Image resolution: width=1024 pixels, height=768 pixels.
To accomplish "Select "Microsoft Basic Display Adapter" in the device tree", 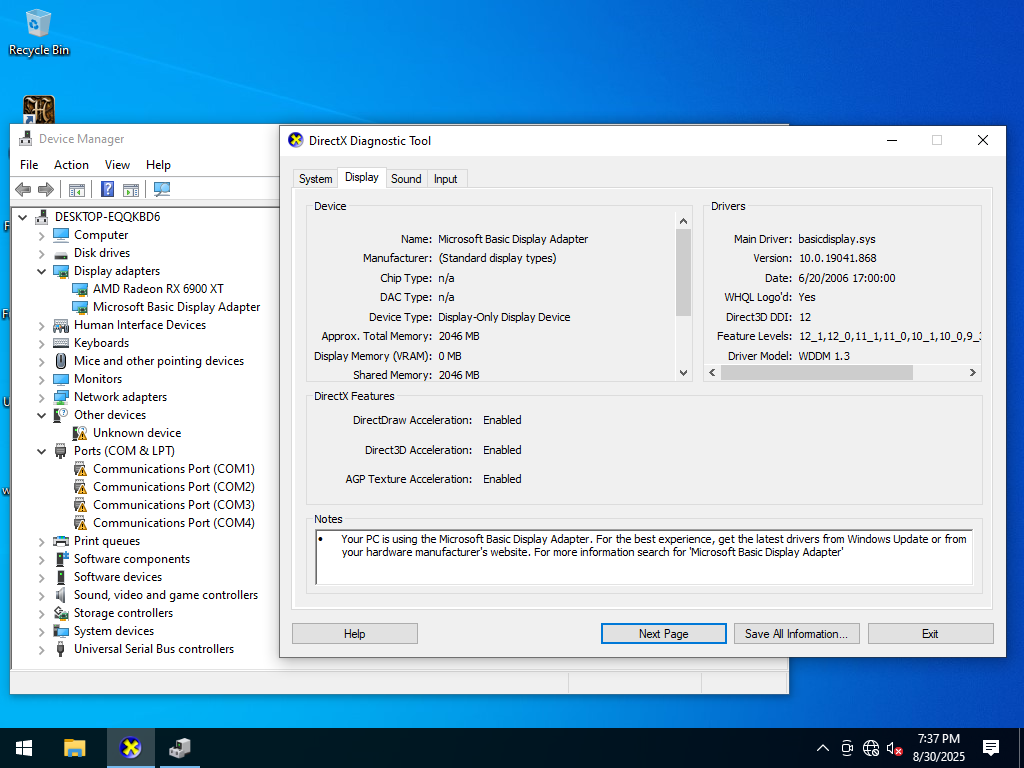I will pos(176,307).
